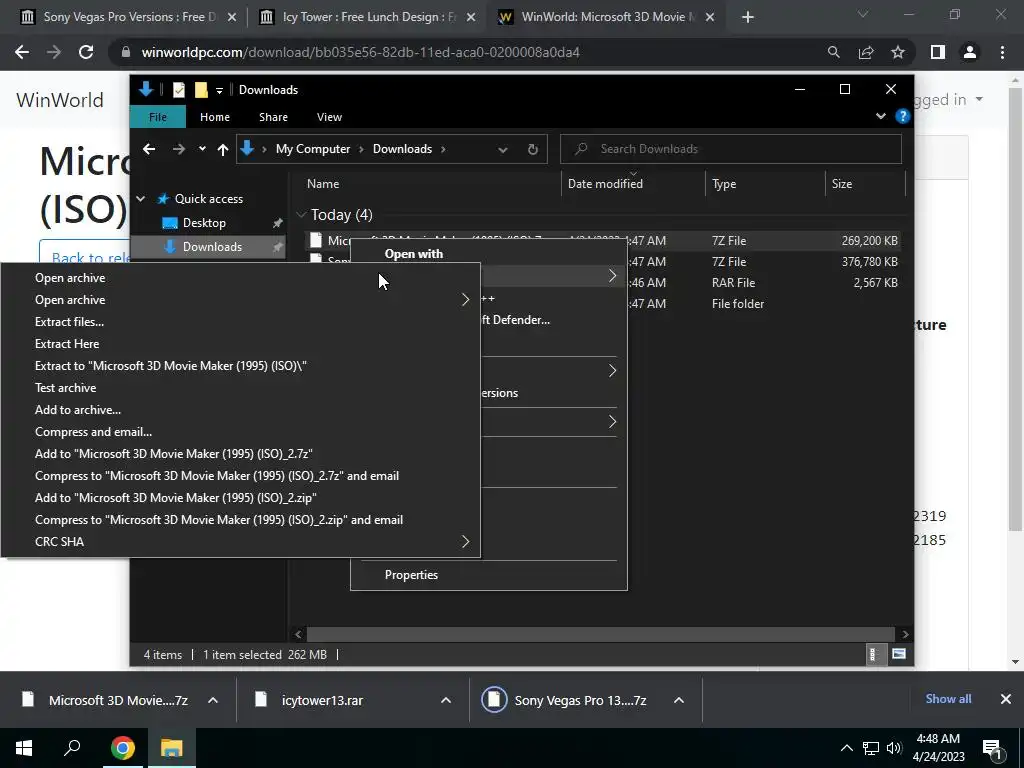
Task: Open a new Chrome tab
Action: [x=748, y=17]
